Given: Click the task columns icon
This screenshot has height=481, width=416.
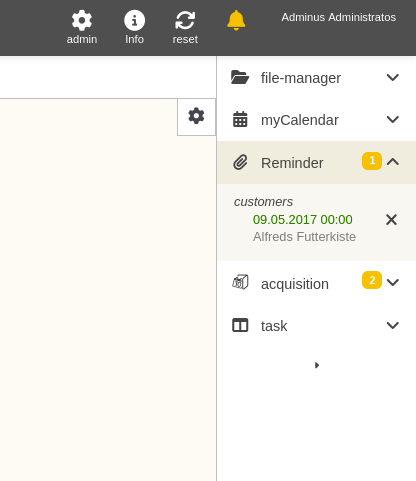Looking at the screenshot, I should (240, 325).
